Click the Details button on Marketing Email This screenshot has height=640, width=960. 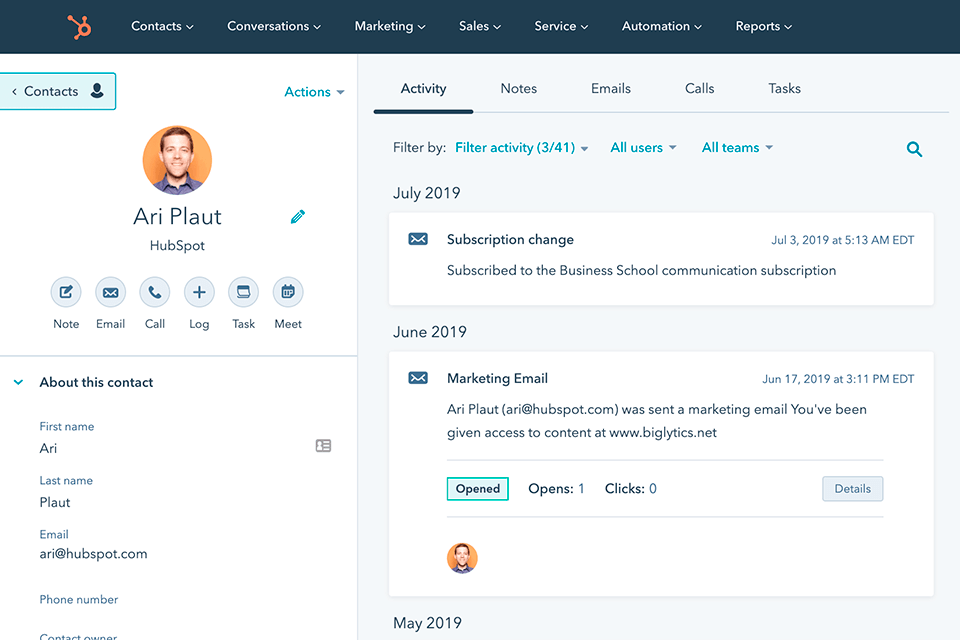(x=852, y=489)
